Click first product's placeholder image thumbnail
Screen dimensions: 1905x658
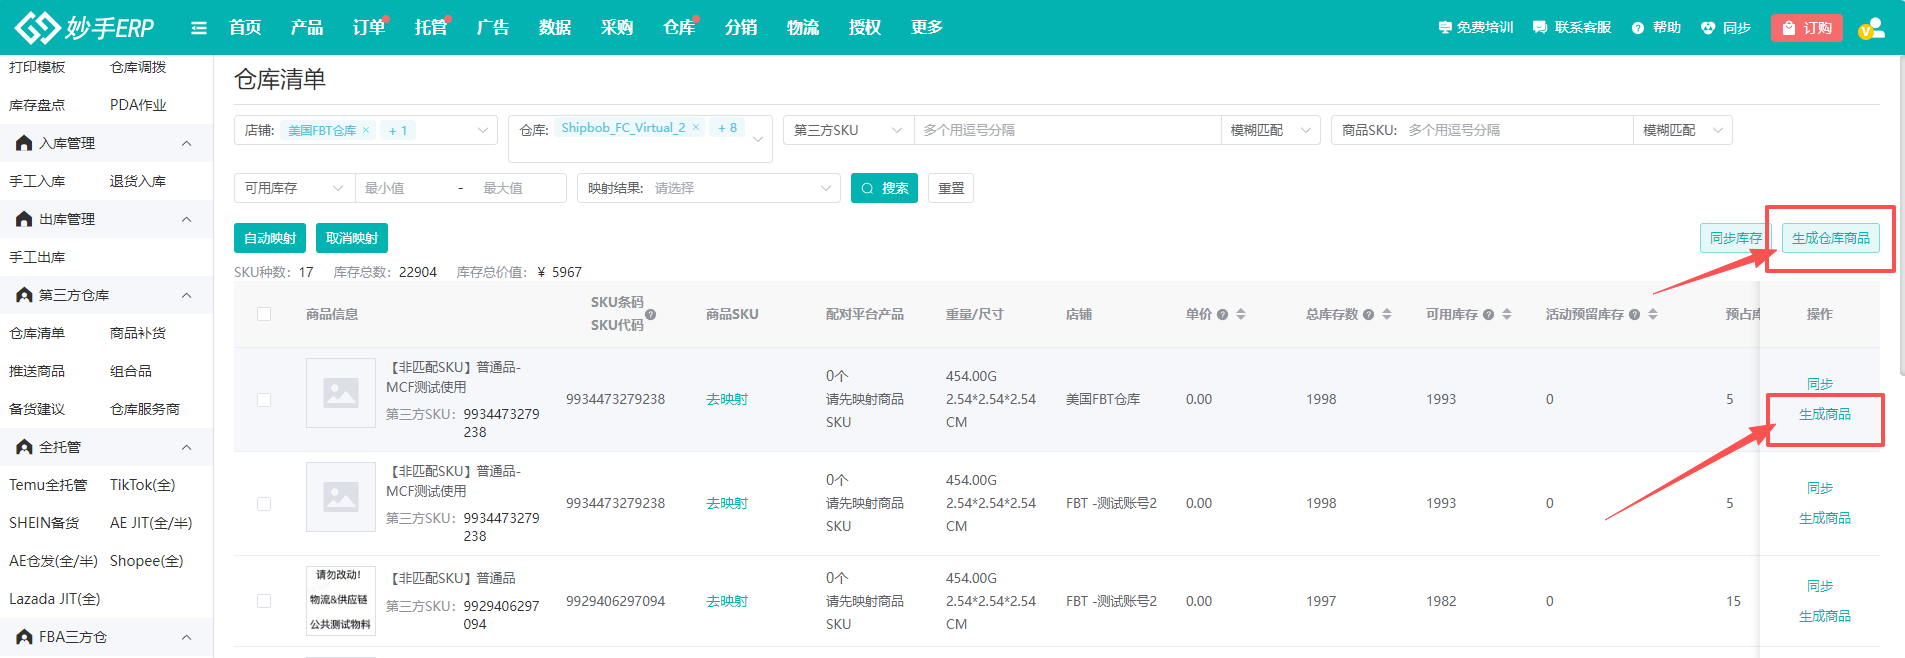340,393
